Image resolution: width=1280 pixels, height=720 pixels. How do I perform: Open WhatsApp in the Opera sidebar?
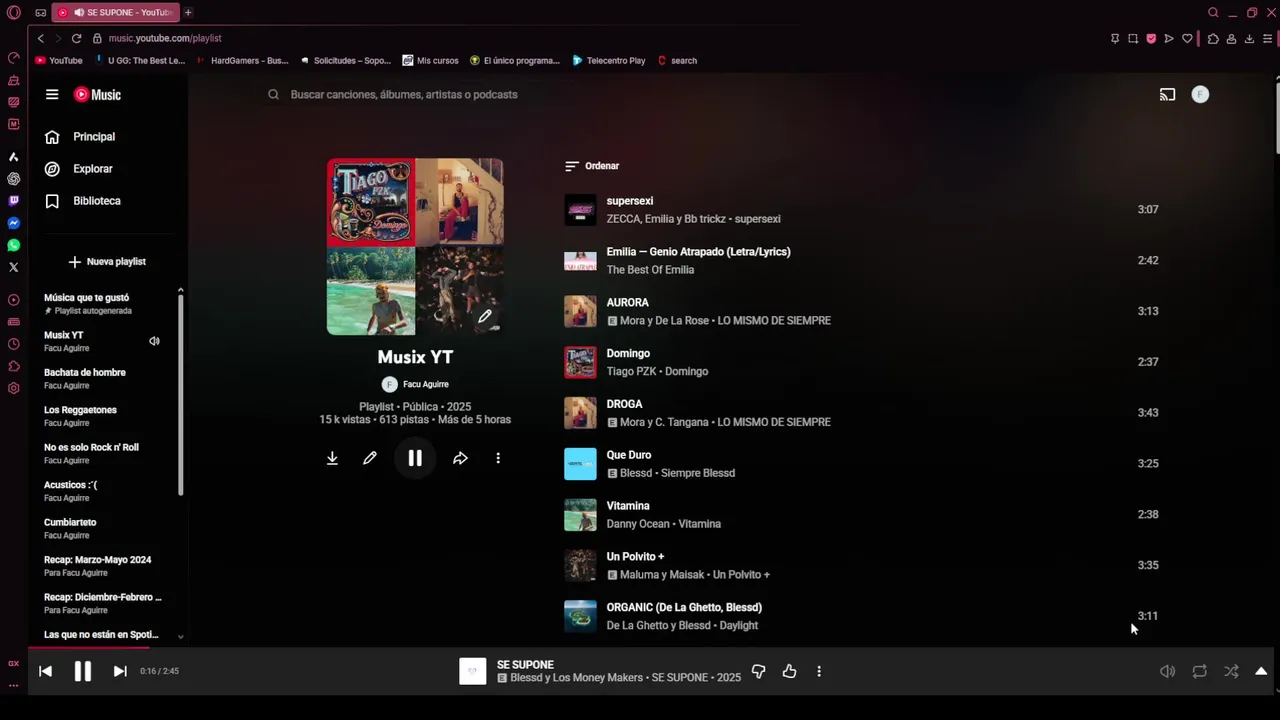click(x=14, y=245)
